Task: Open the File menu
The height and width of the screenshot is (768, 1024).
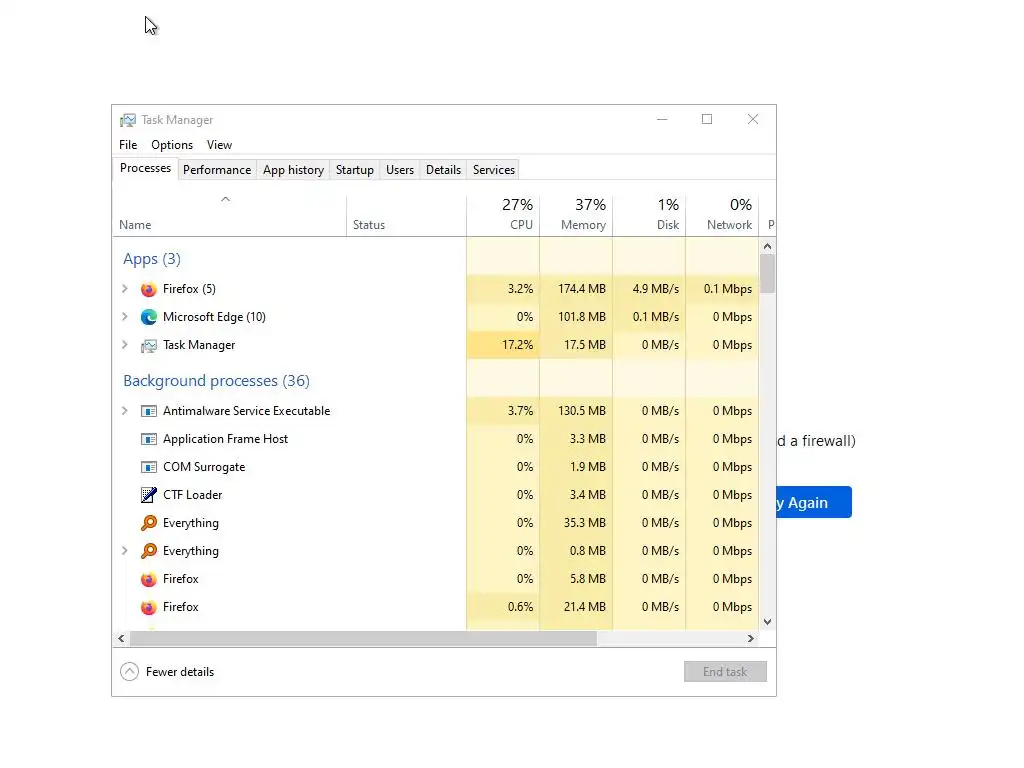Action: [128, 145]
